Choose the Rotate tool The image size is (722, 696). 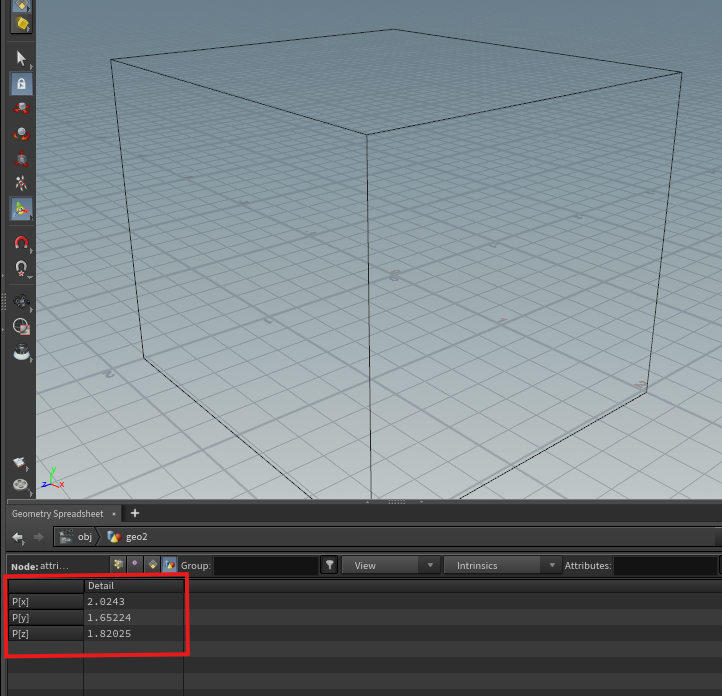pyautogui.click(x=21, y=133)
